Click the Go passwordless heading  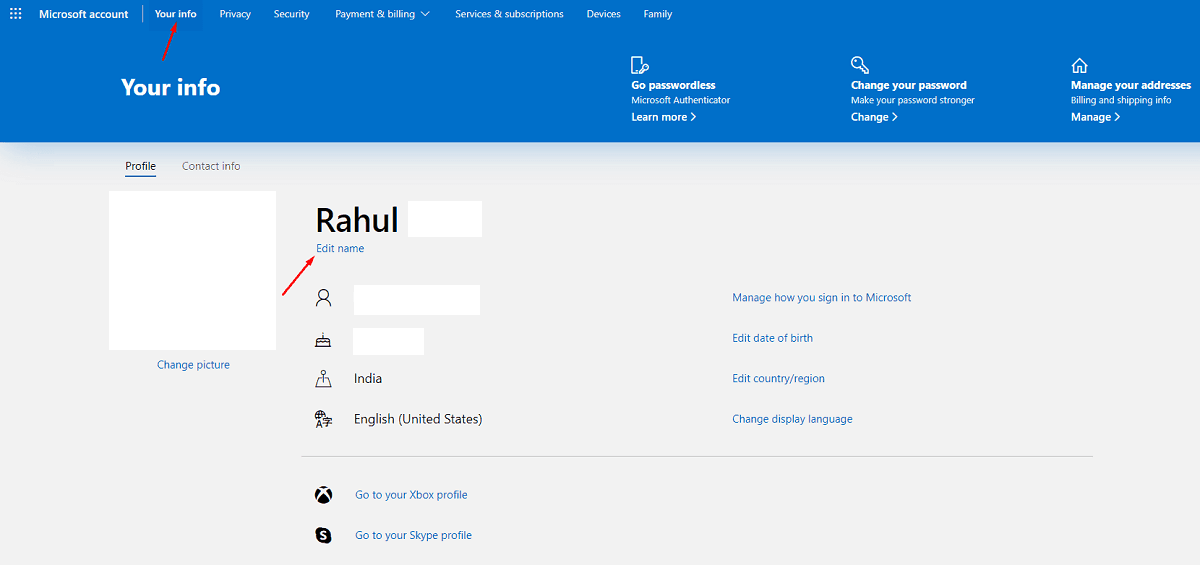[x=674, y=85]
